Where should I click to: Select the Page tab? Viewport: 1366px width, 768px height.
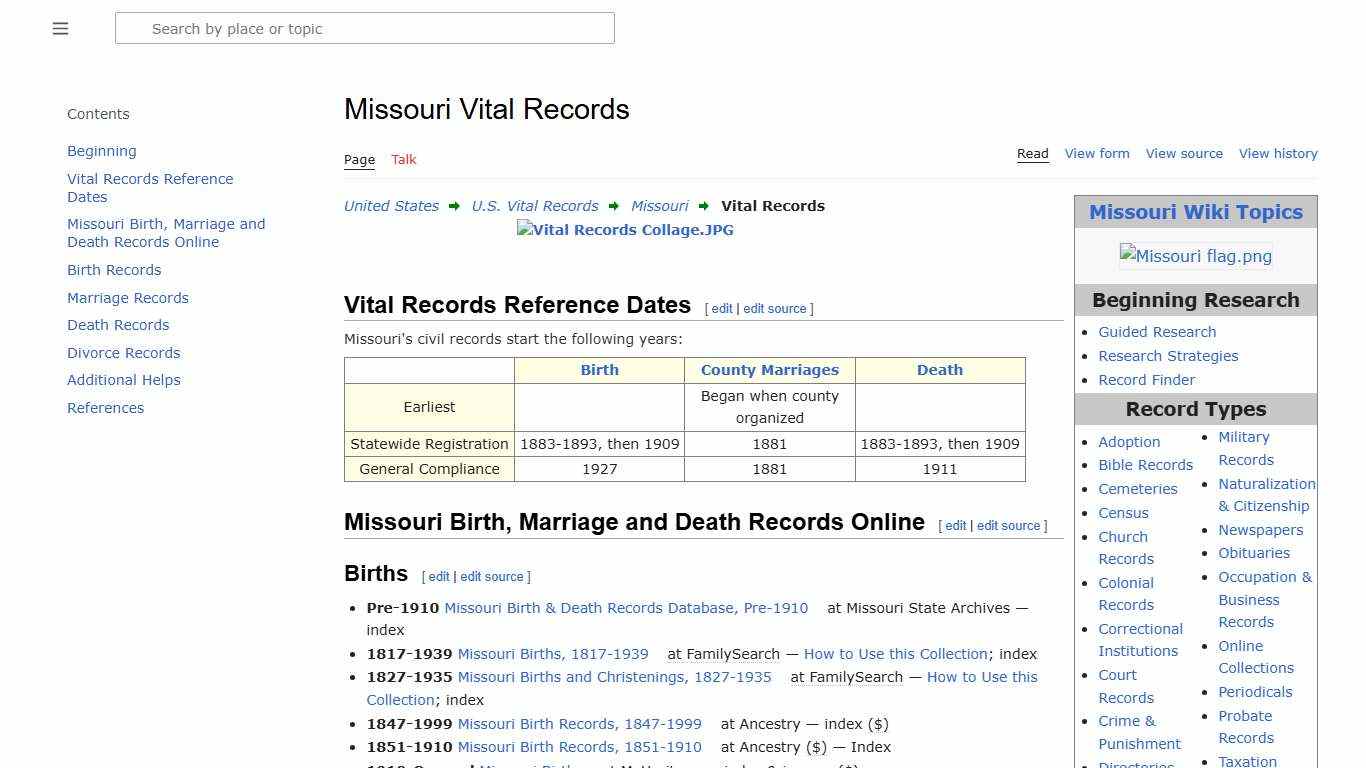point(359,159)
